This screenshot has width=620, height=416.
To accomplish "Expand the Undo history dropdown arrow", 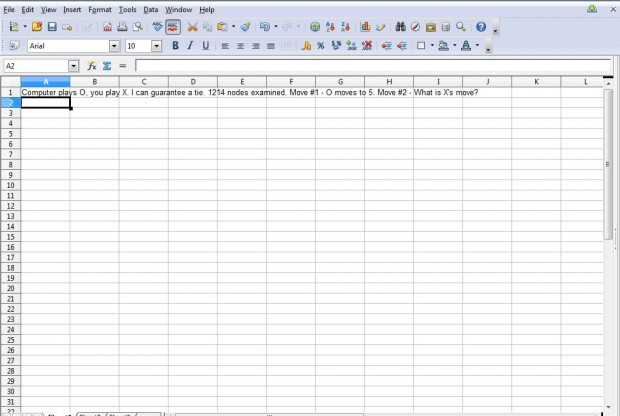I will click(276, 26).
